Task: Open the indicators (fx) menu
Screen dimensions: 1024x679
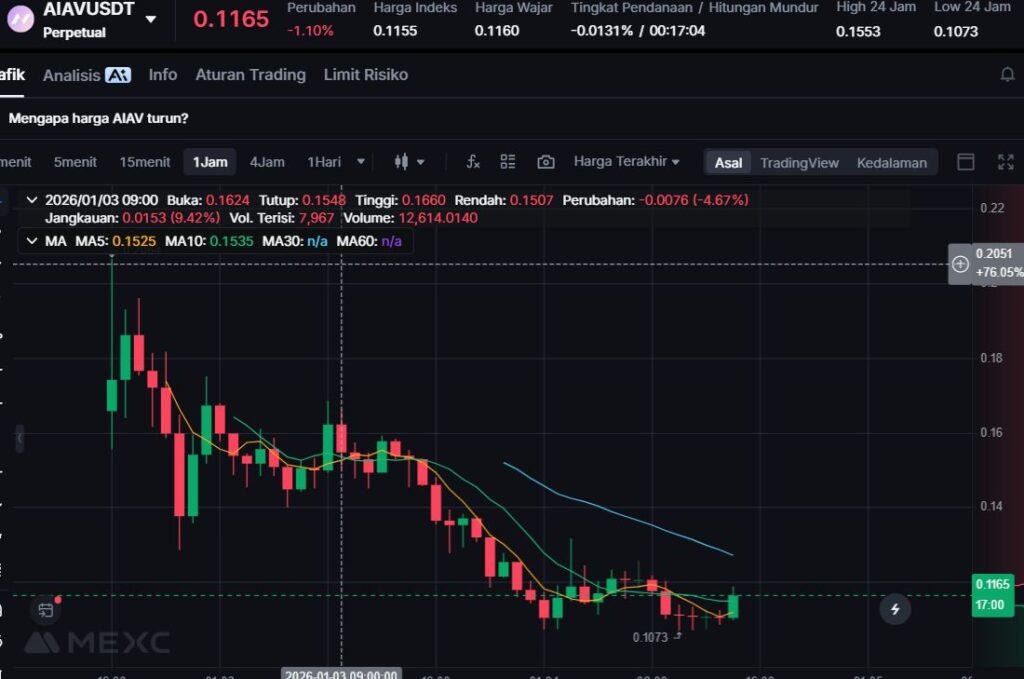Action: click(x=474, y=162)
